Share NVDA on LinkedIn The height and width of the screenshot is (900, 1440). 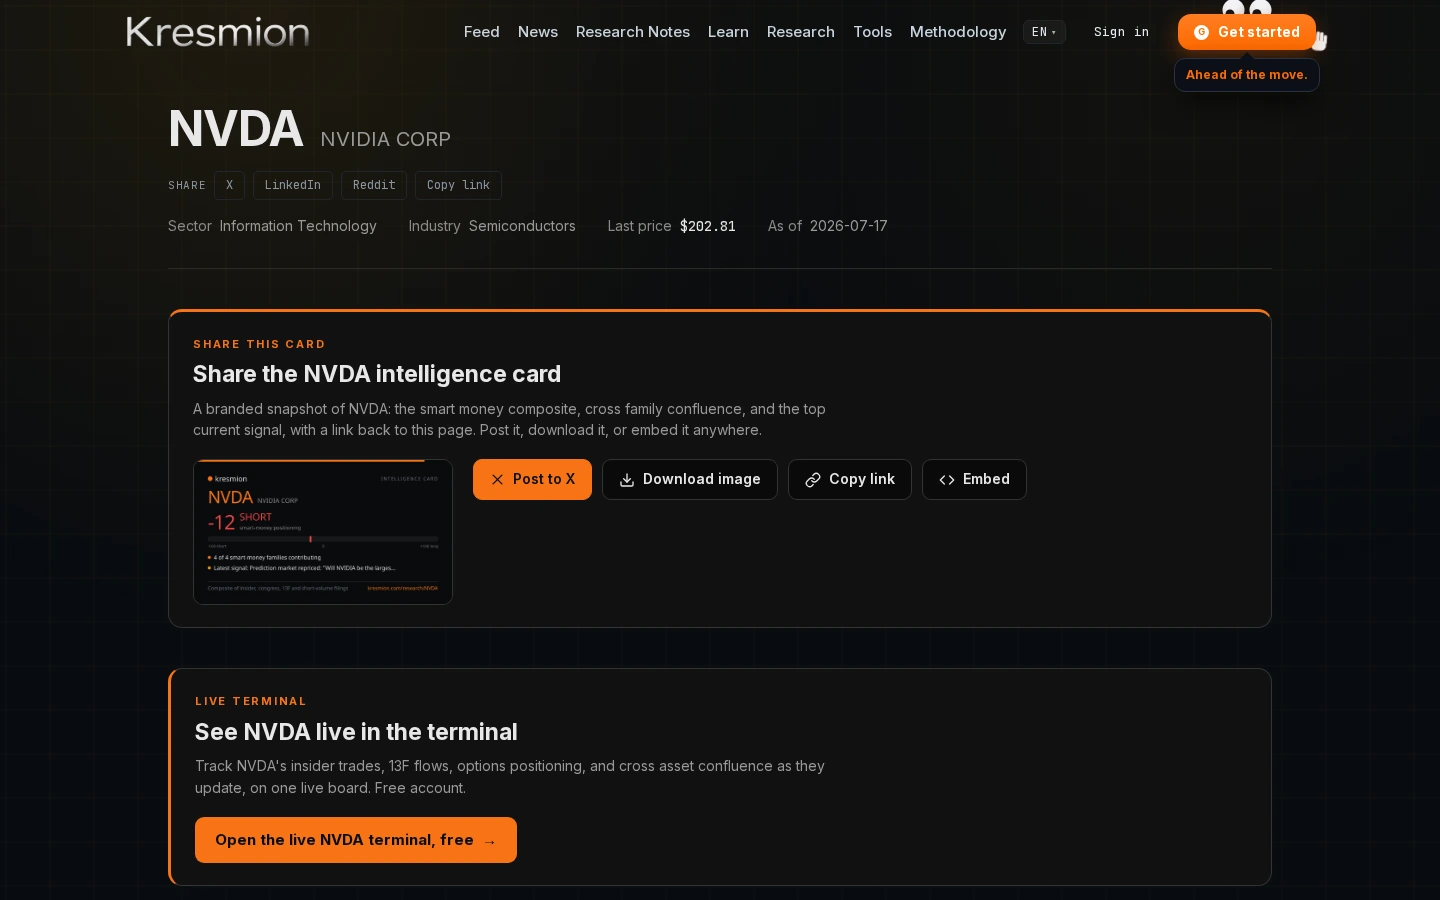[293, 185]
